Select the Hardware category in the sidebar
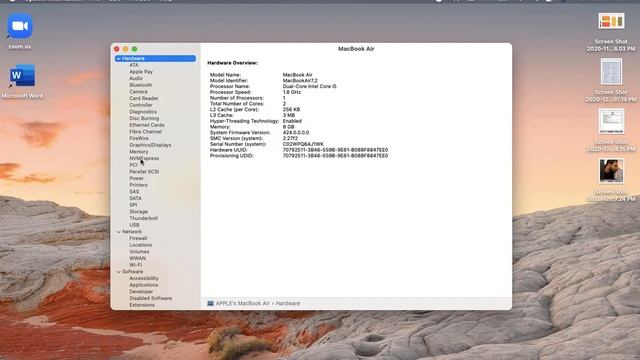Viewport: 640px width, 360px height. 155,58
